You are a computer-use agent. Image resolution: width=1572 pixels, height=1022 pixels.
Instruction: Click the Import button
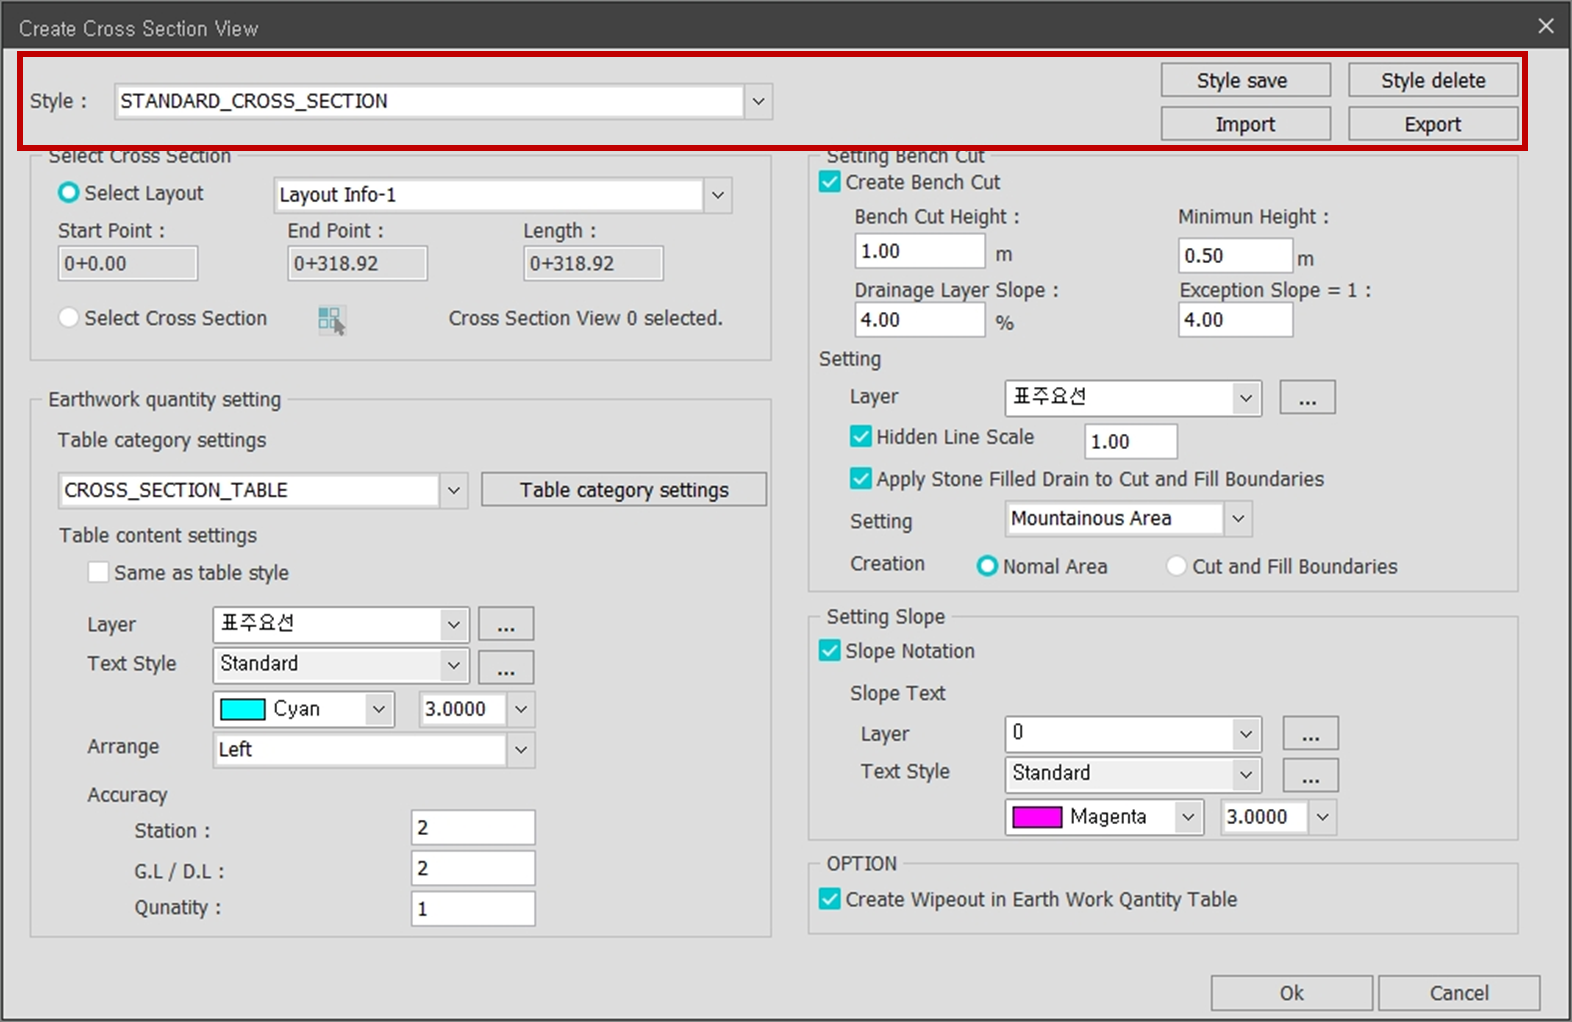click(1245, 124)
